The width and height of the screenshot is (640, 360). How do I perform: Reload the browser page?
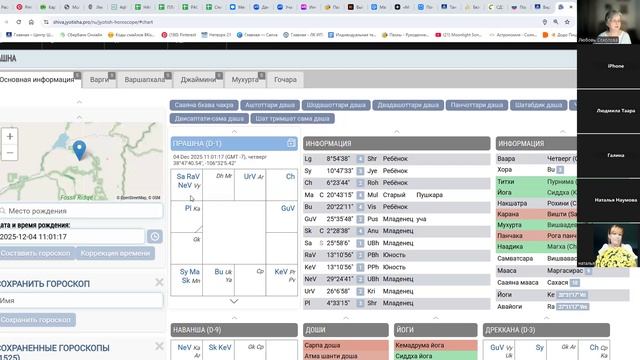pos(19,22)
